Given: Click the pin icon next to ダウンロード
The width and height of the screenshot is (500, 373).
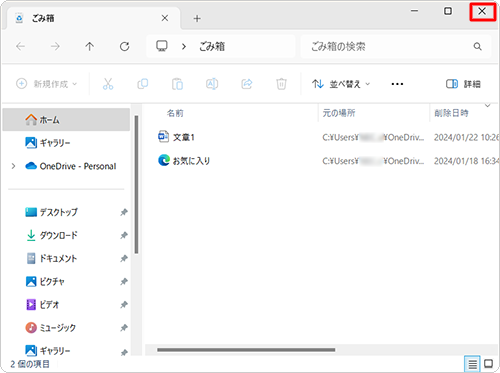Looking at the screenshot, I should (124, 235).
